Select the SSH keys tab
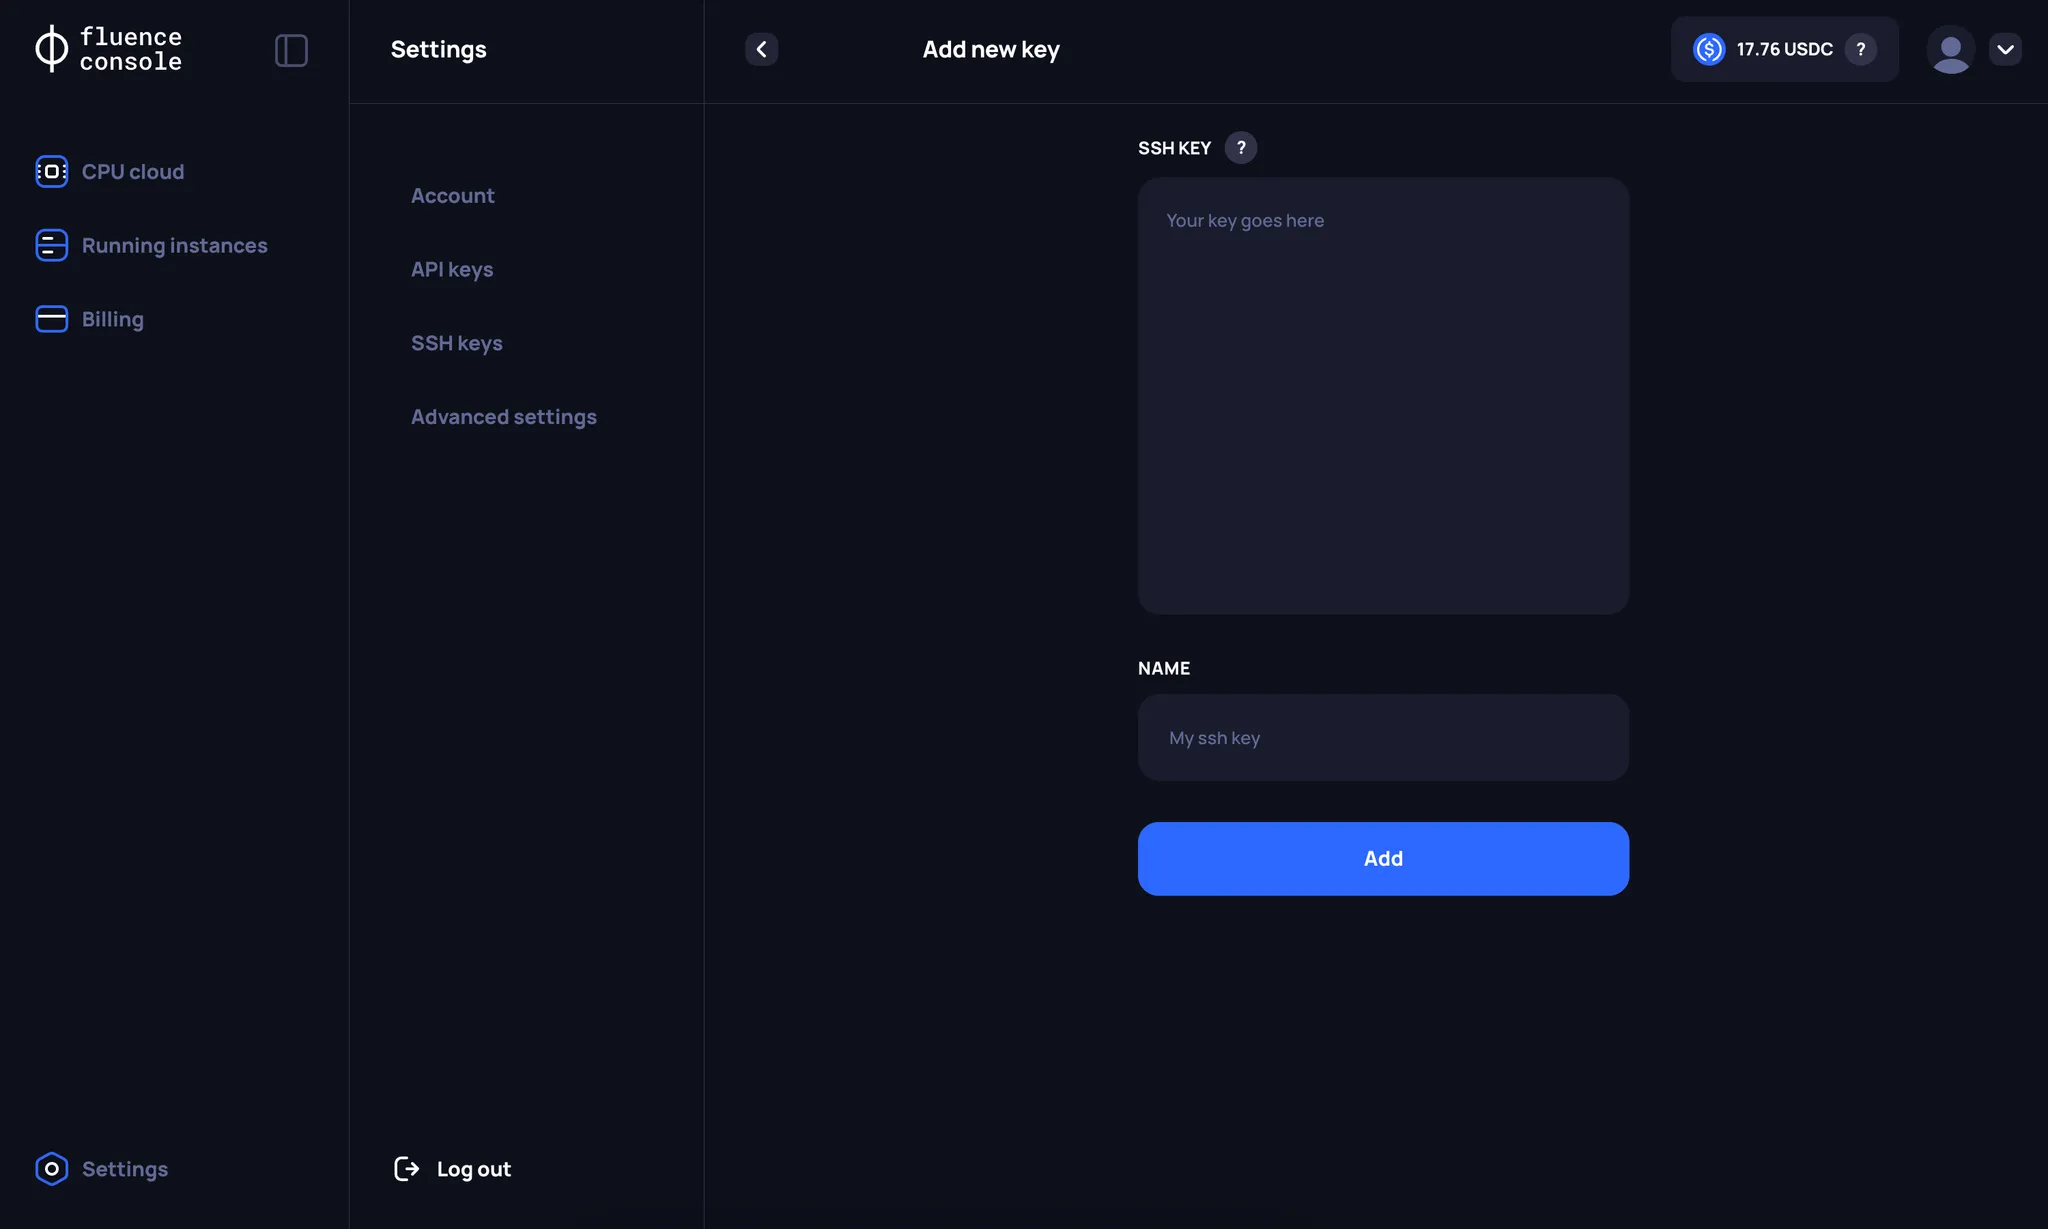The height and width of the screenshot is (1229, 2048). (x=456, y=342)
